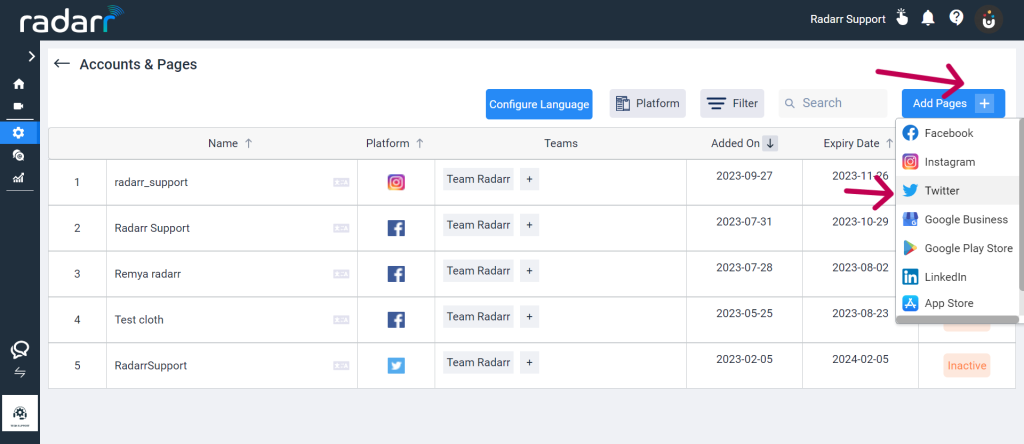Add a team to Test cloth row
This screenshot has height=444, width=1024.
pos(529,316)
